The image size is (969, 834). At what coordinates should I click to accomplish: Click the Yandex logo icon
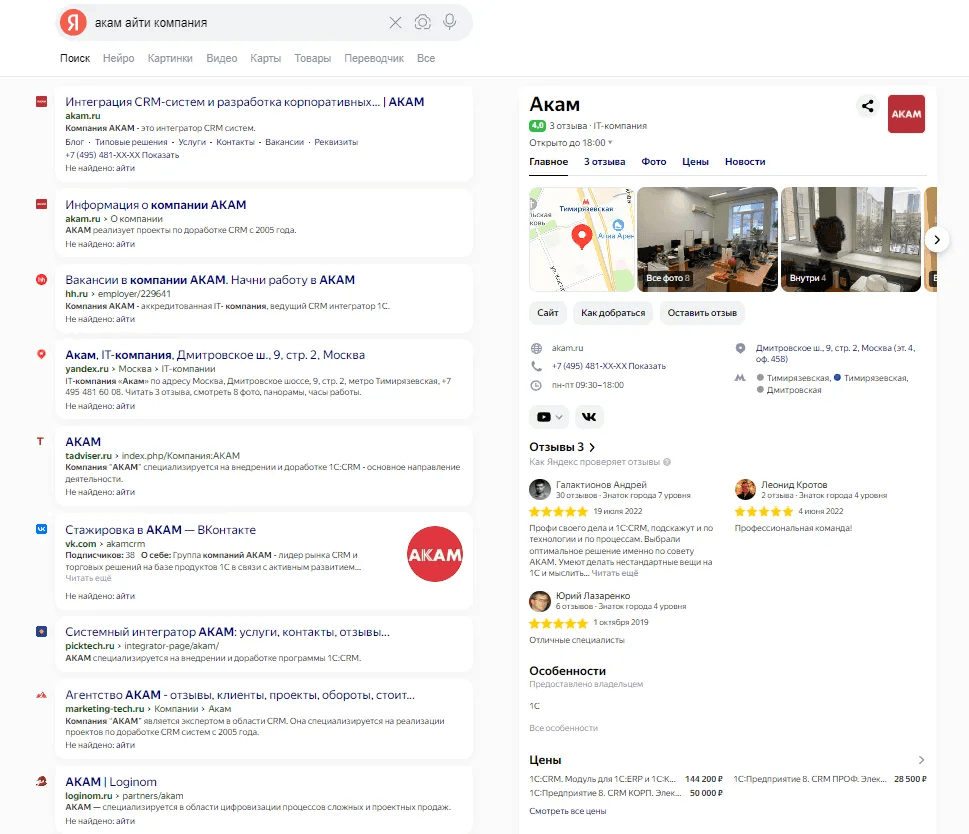(74, 23)
